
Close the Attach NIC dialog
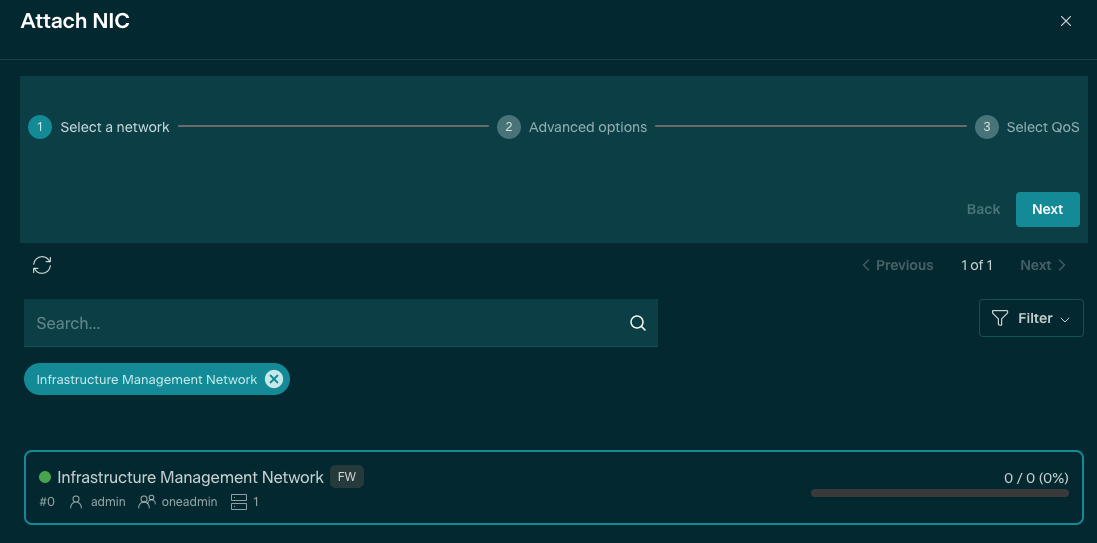pyautogui.click(x=1066, y=21)
